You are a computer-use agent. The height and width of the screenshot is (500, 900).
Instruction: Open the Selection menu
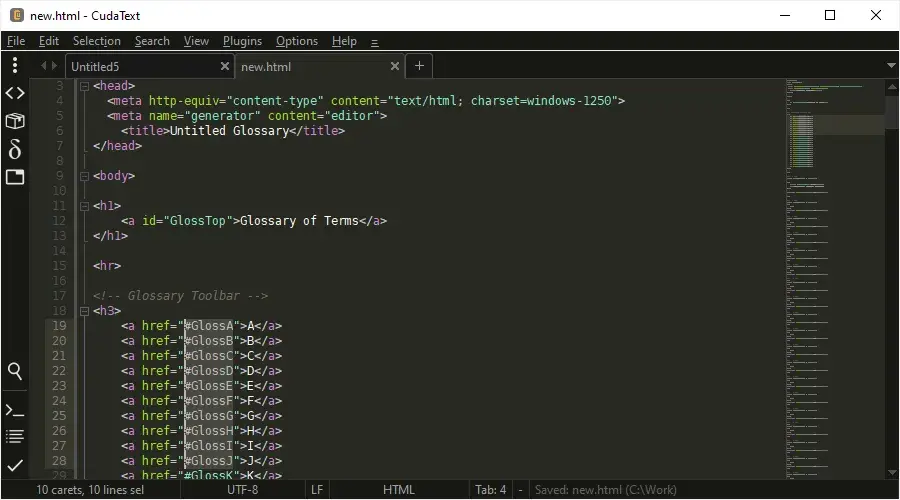click(x=96, y=41)
